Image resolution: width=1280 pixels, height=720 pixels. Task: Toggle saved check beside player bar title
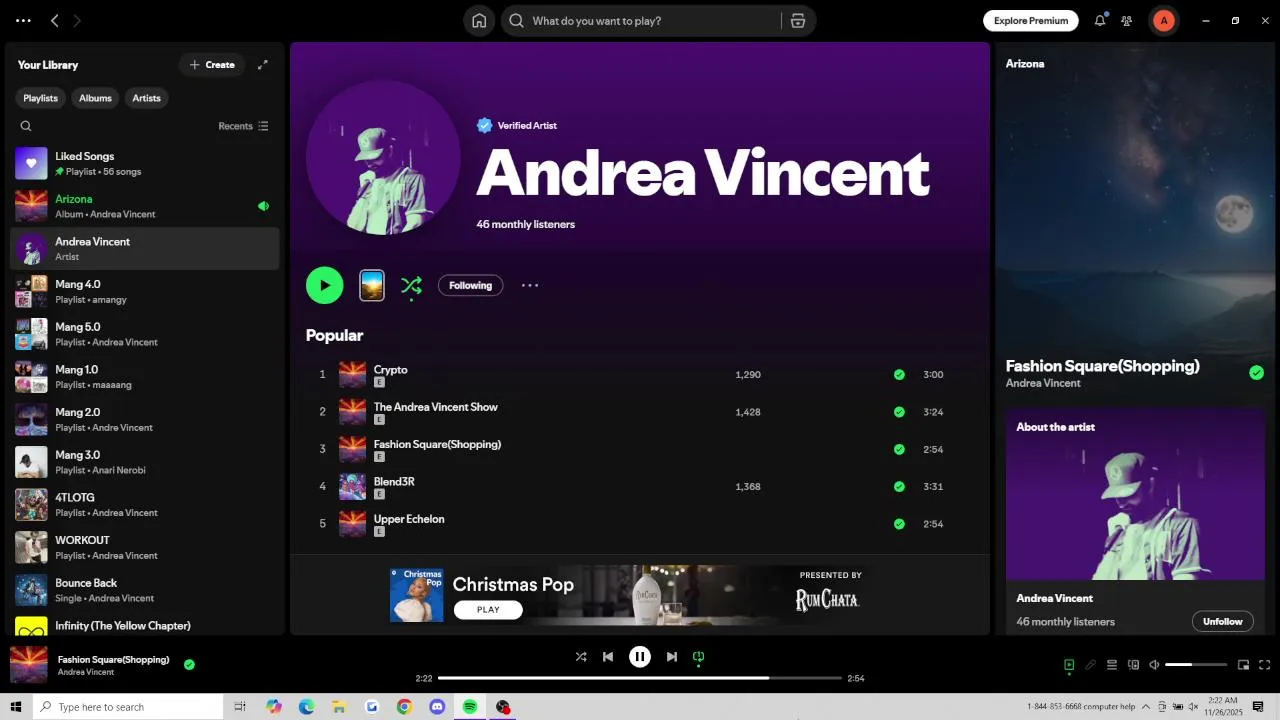[x=189, y=664]
